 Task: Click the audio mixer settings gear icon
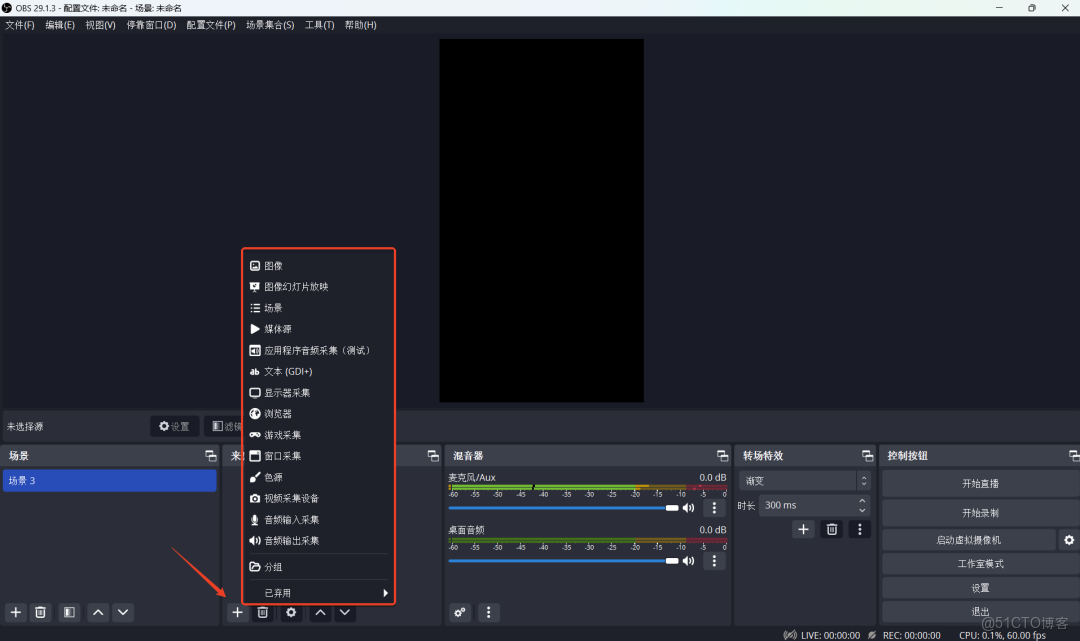point(459,612)
